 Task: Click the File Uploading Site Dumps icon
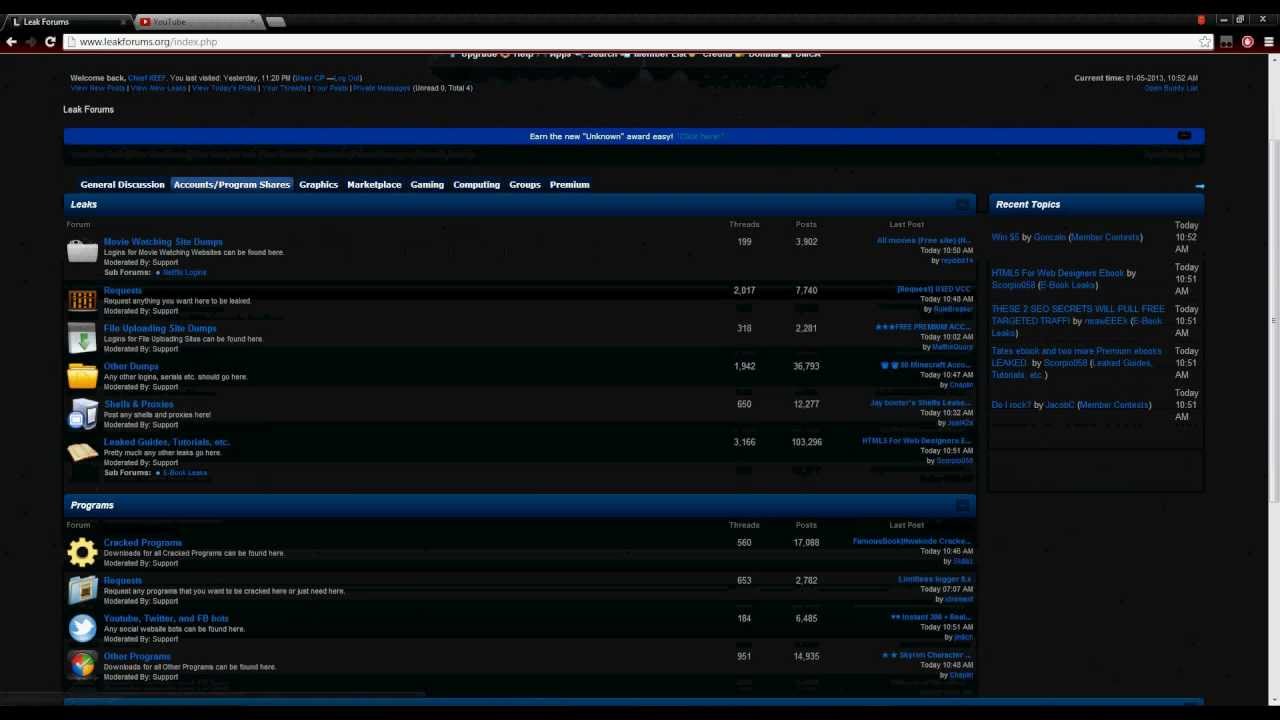82,338
